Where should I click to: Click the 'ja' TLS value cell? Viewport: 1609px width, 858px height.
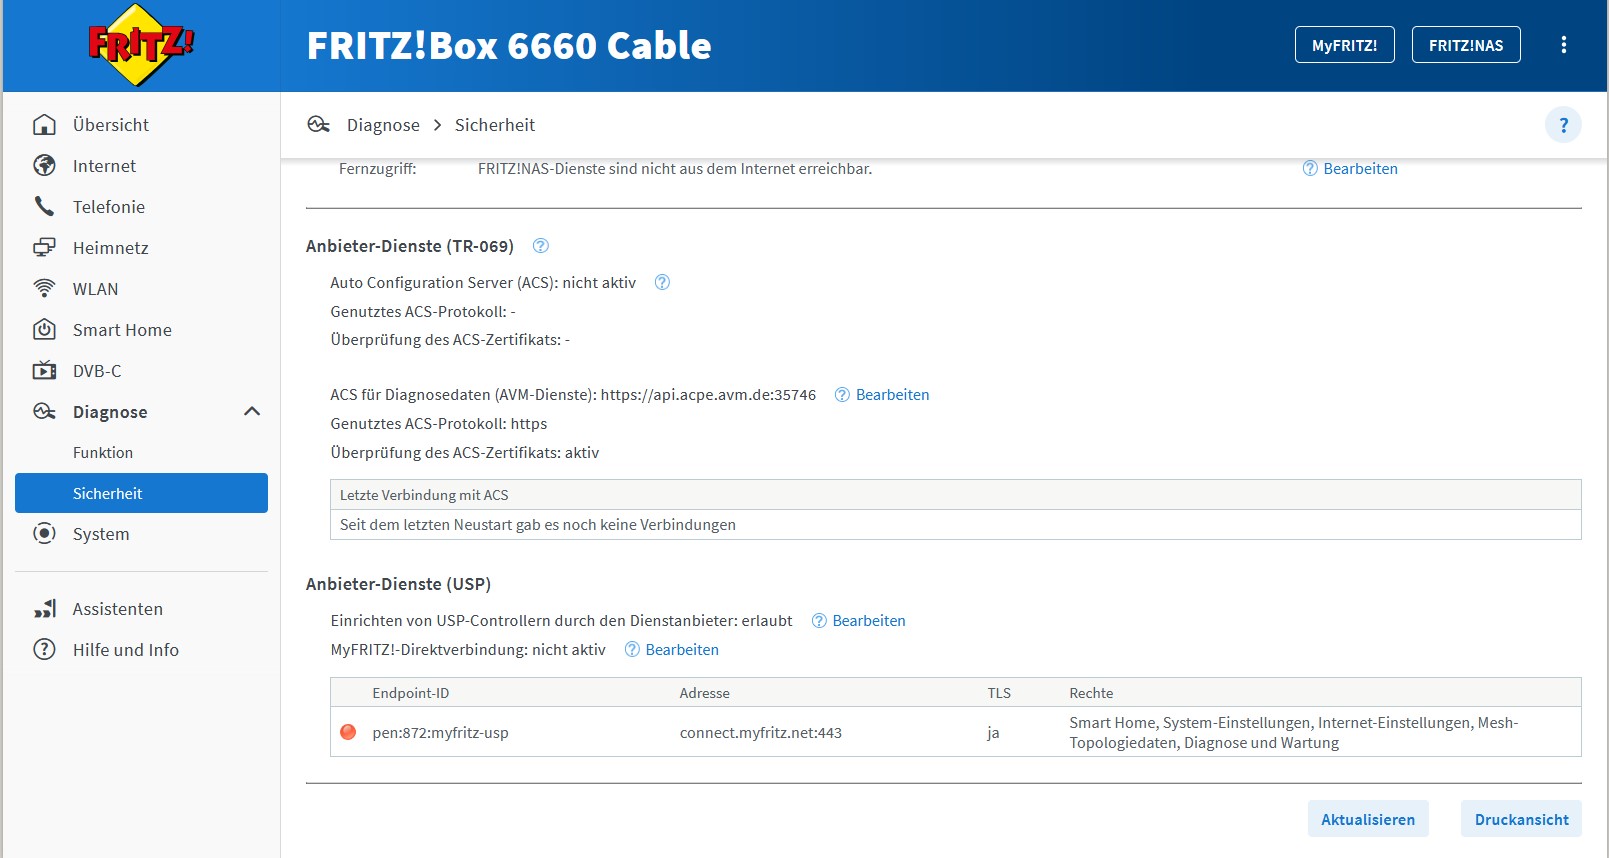[993, 733]
